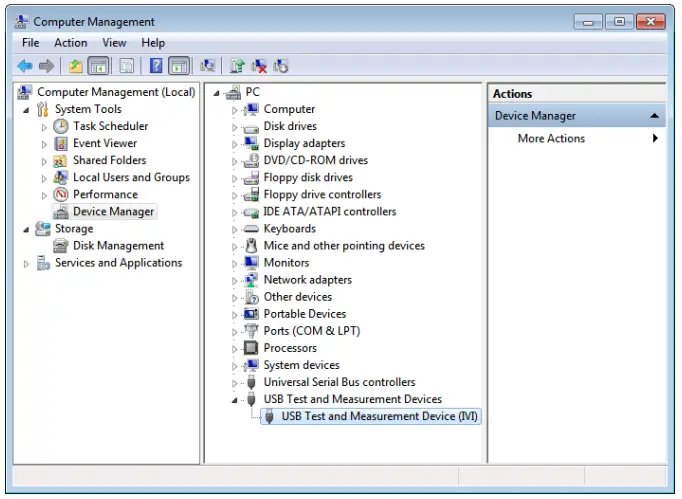Viewport: 682px width, 499px height.
Task: Select Disk Management under Storage
Action: pyautogui.click(x=118, y=246)
